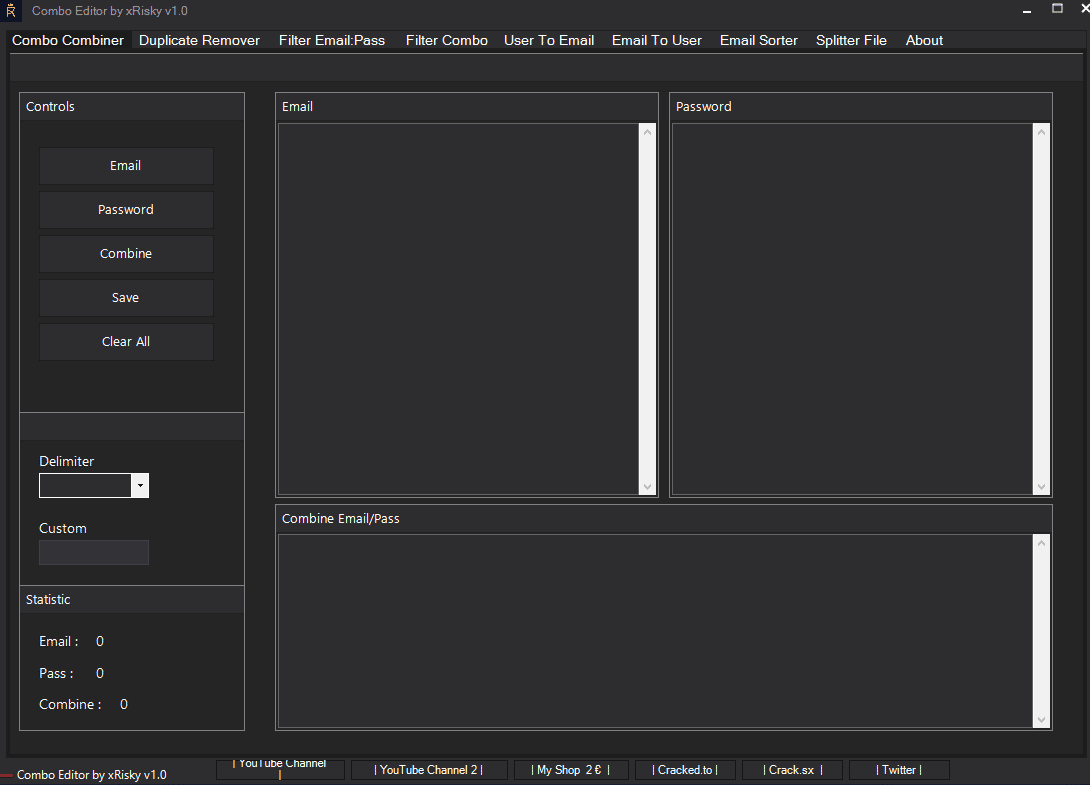The image size is (1090, 785).
Task: Switch to the Filter Combo tab
Action: [x=446, y=40]
